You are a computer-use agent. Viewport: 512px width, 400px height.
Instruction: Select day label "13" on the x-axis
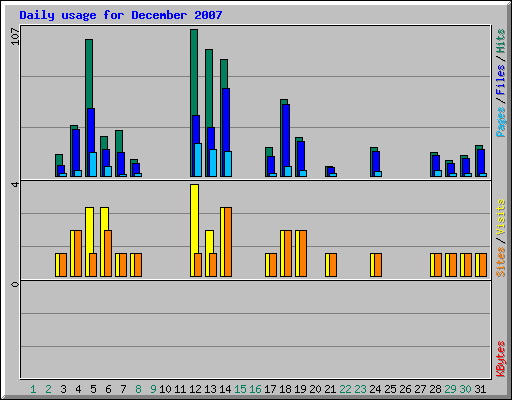[x=210, y=389]
